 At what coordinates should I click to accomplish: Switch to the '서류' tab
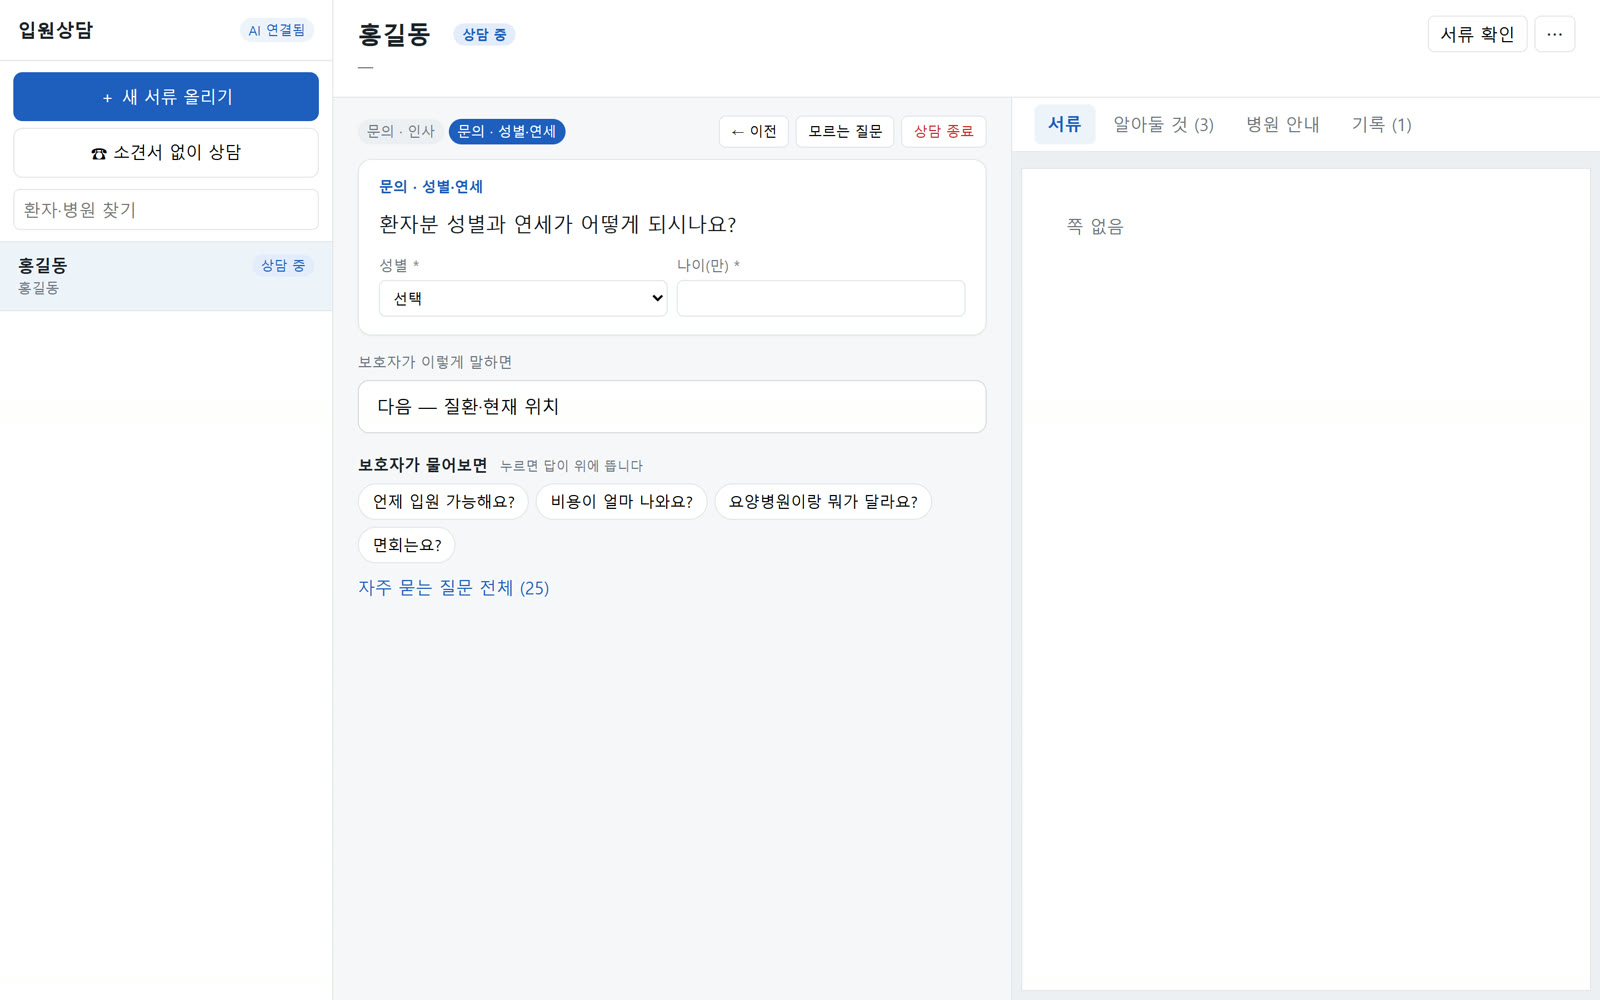tap(1064, 125)
